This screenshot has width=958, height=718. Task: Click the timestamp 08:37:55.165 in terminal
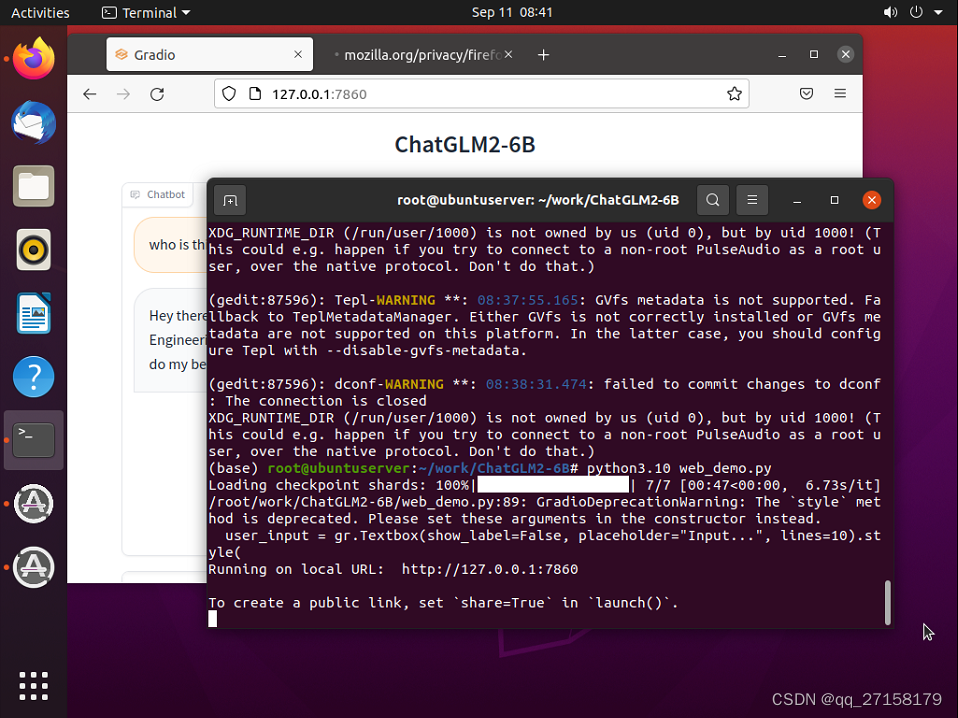527,300
